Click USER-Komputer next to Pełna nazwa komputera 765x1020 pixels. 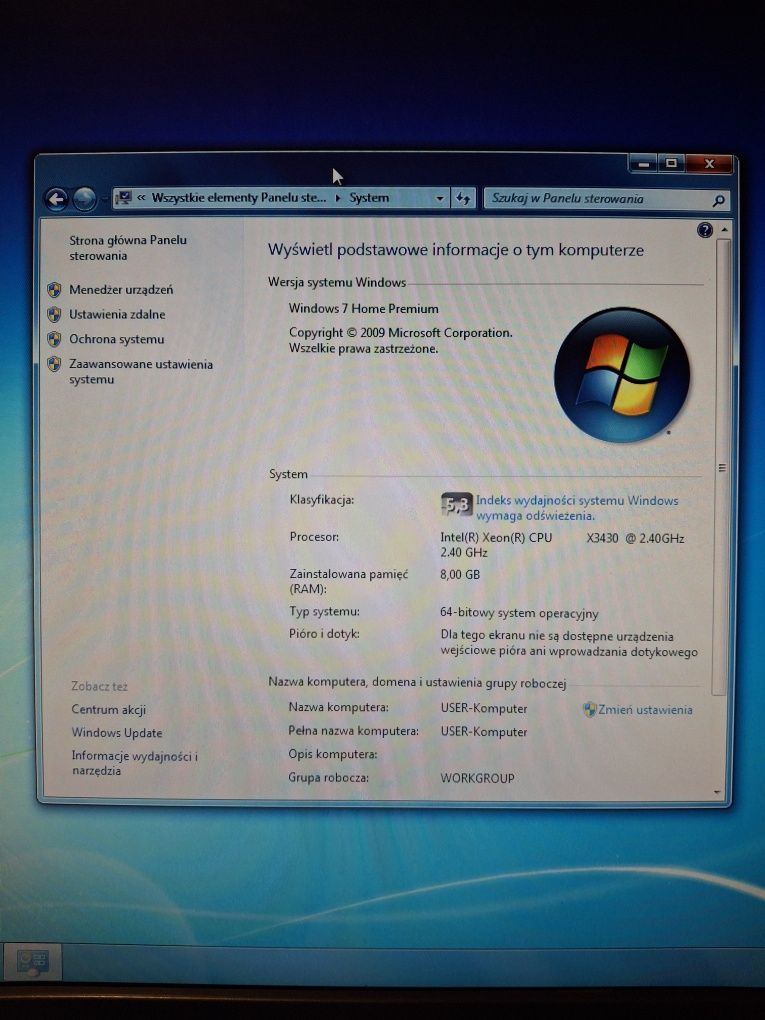pos(484,732)
